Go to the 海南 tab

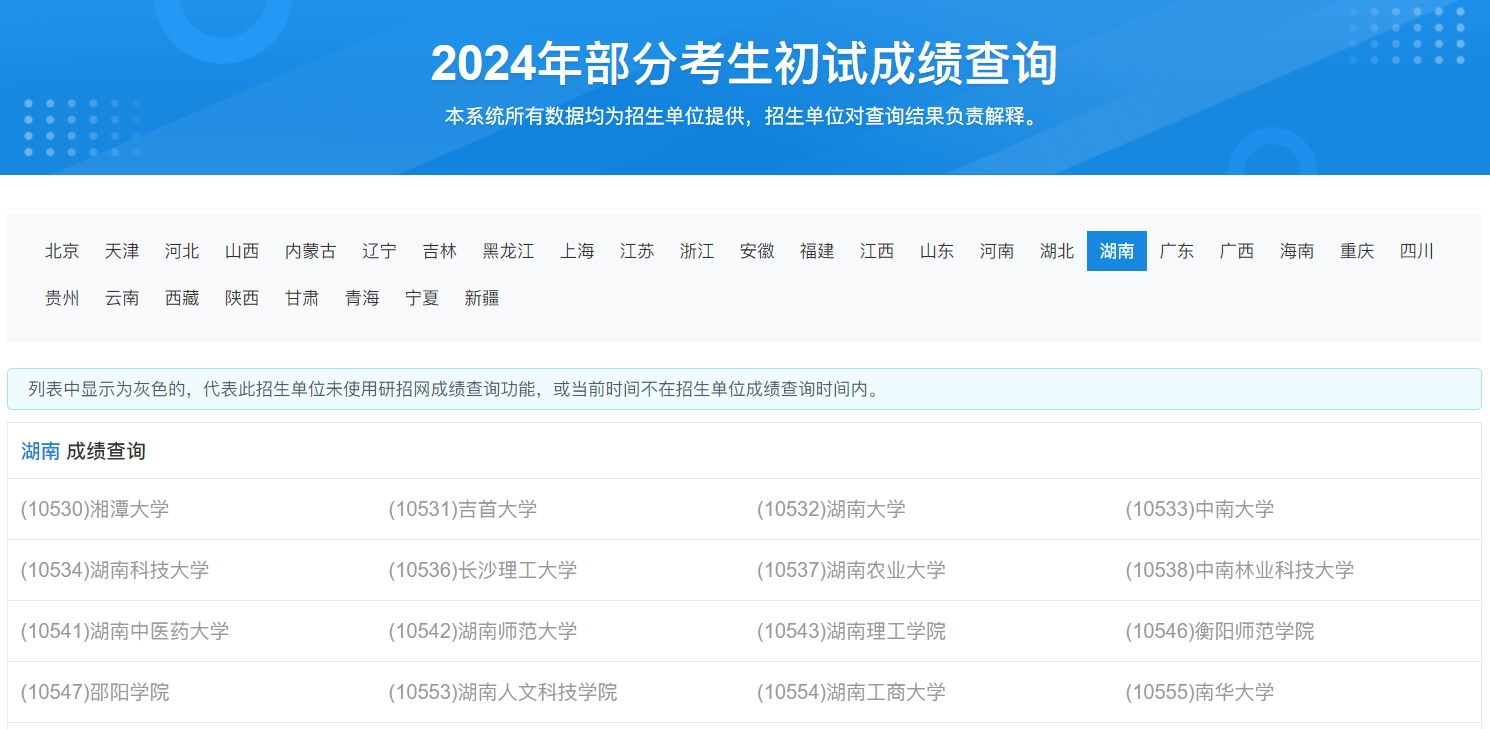pos(1297,251)
